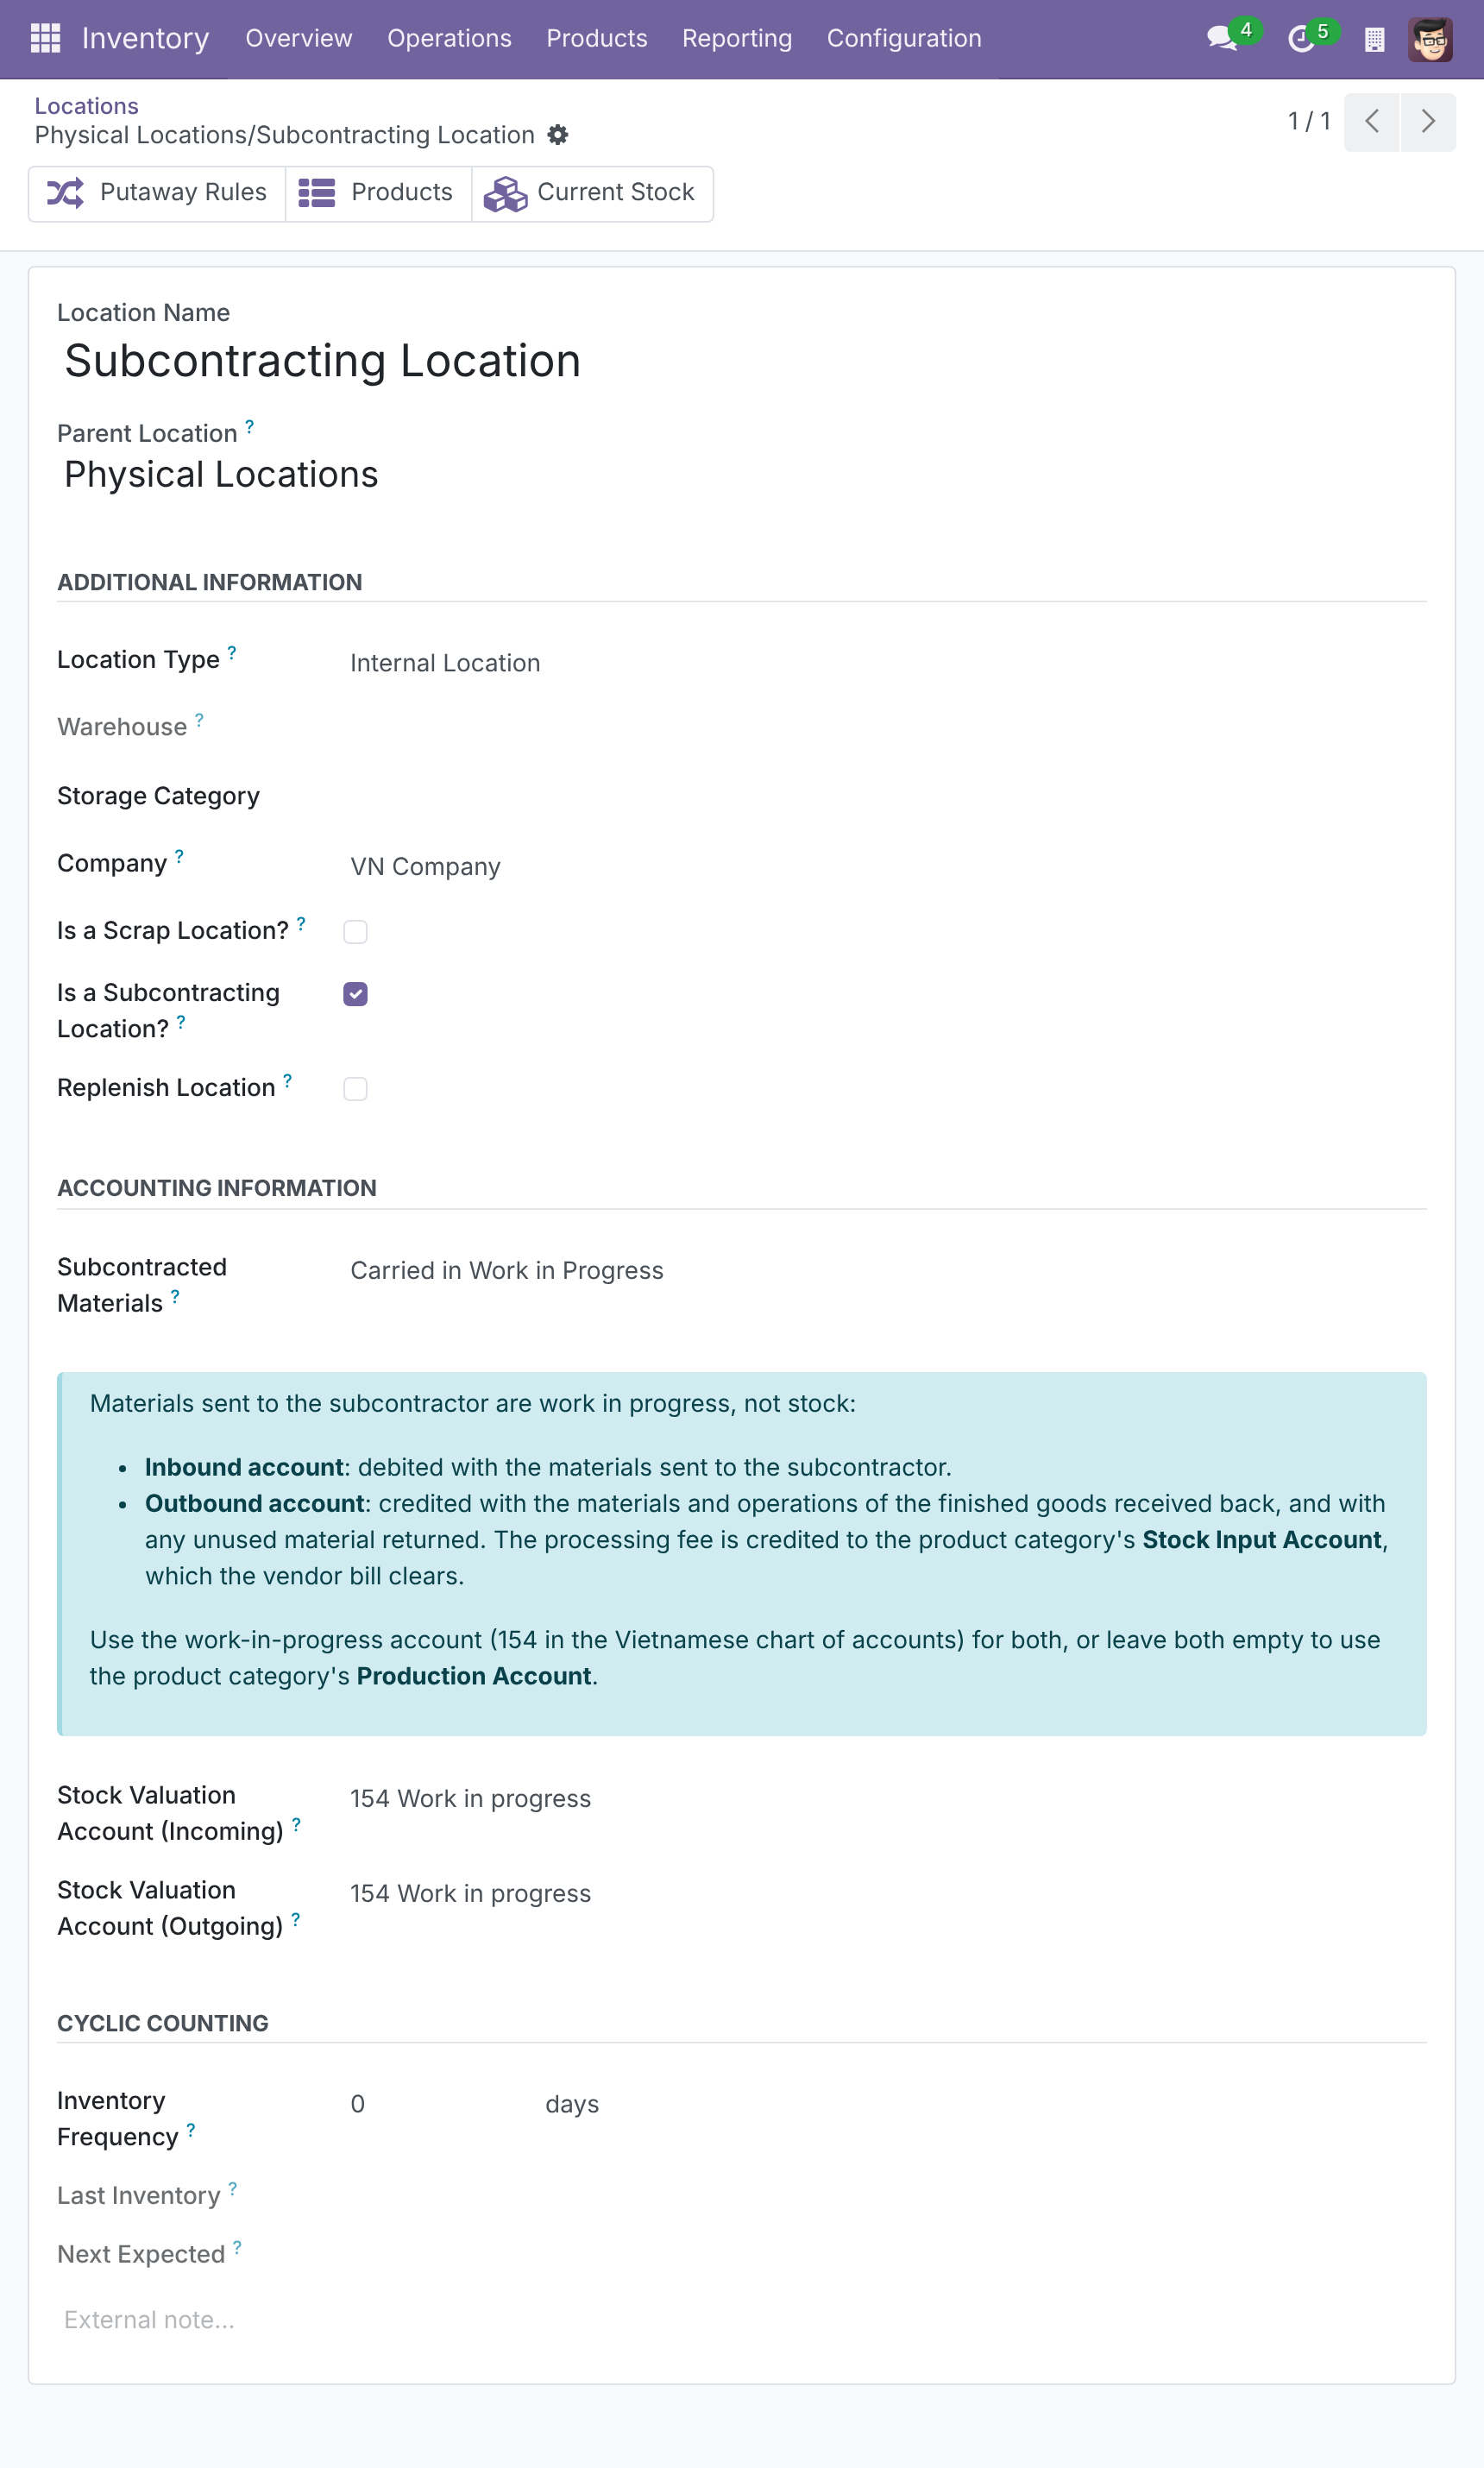Open the Location Type dropdown
This screenshot has height=2468, width=1484.
point(886,663)
